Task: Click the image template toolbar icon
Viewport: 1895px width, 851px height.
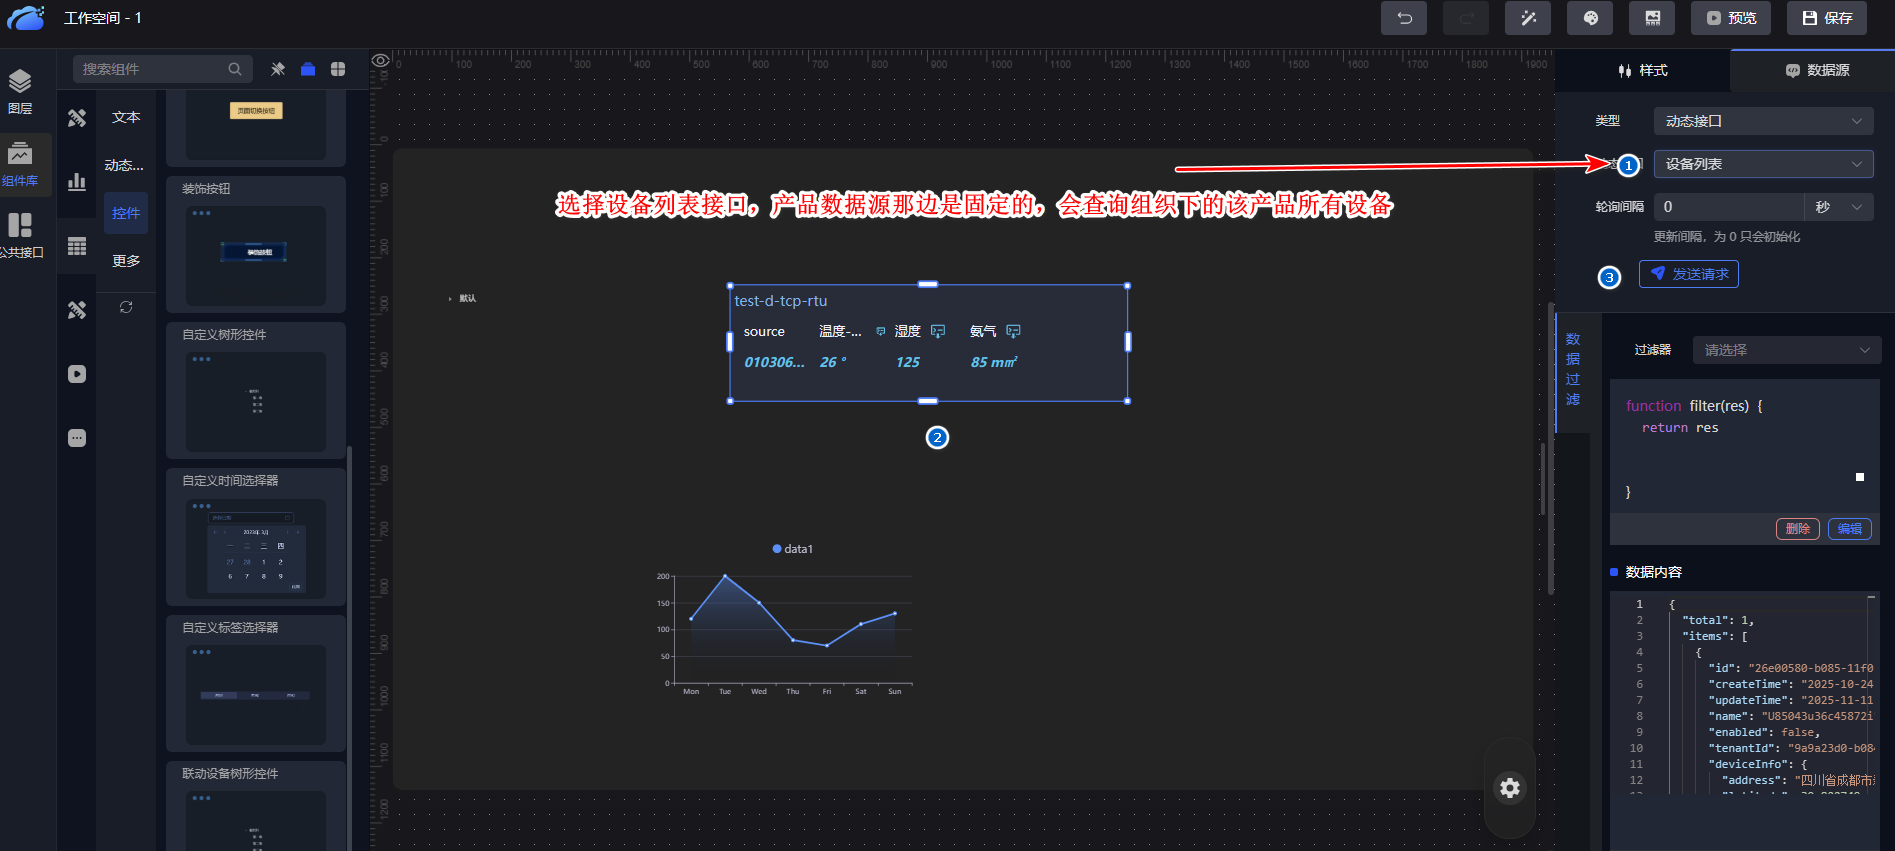Action: coord(1652,18)
